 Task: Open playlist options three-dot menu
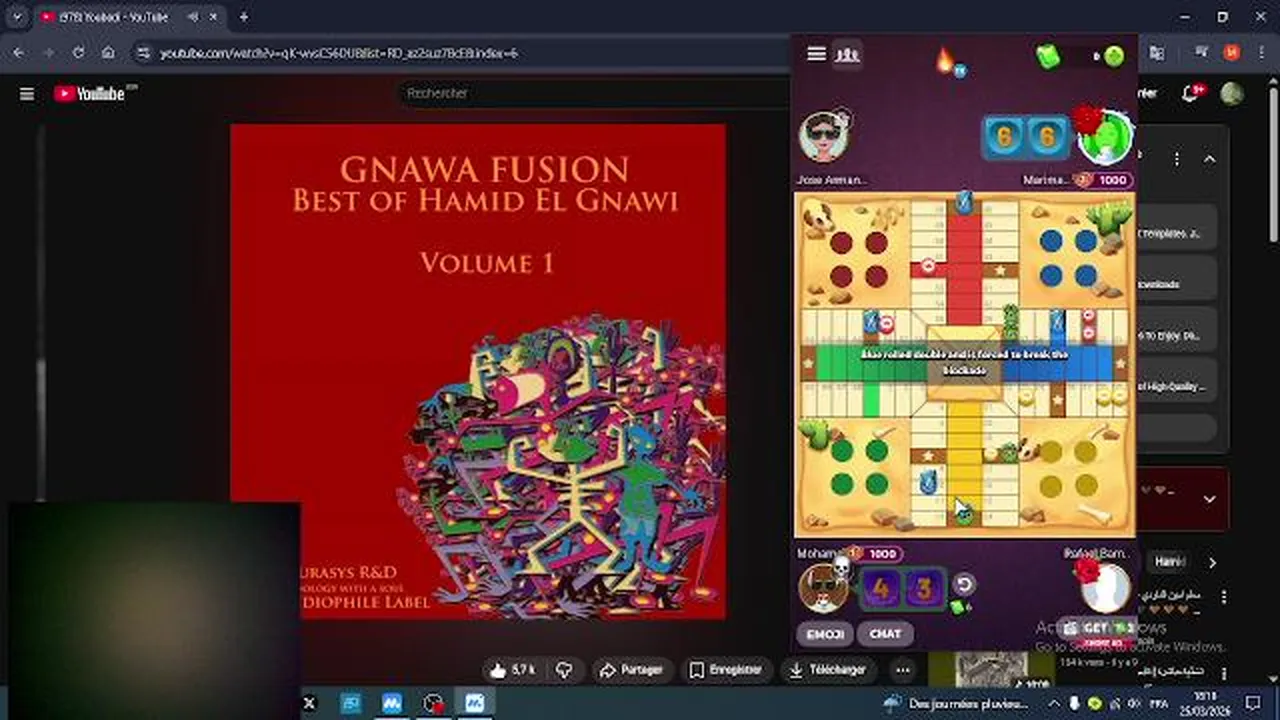click(1177, 159)
